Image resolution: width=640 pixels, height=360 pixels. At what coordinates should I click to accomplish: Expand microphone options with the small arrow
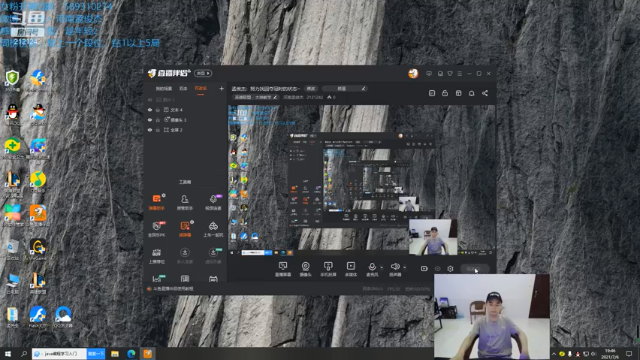(382, 268)
